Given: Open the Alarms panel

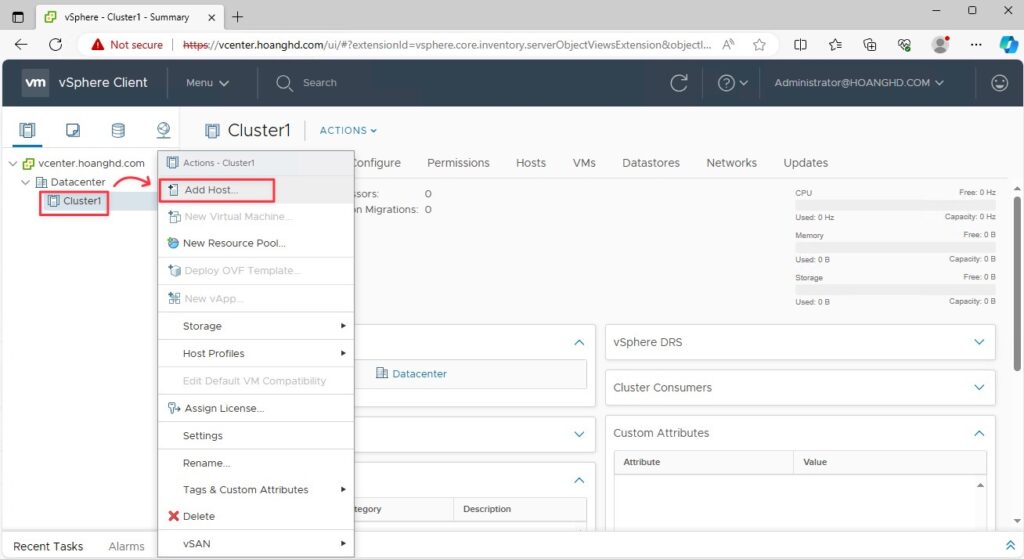Looking at the screenshot, I should (x=126, y=547).
